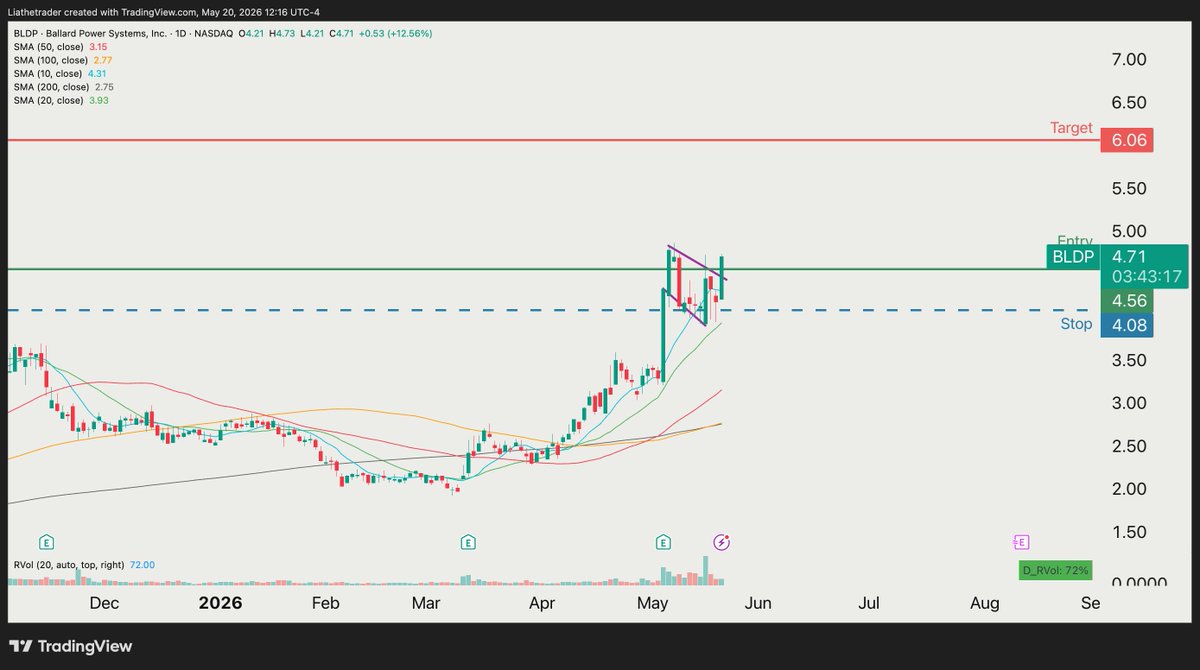Click the 'Jul' time axis label

[869, 603]
